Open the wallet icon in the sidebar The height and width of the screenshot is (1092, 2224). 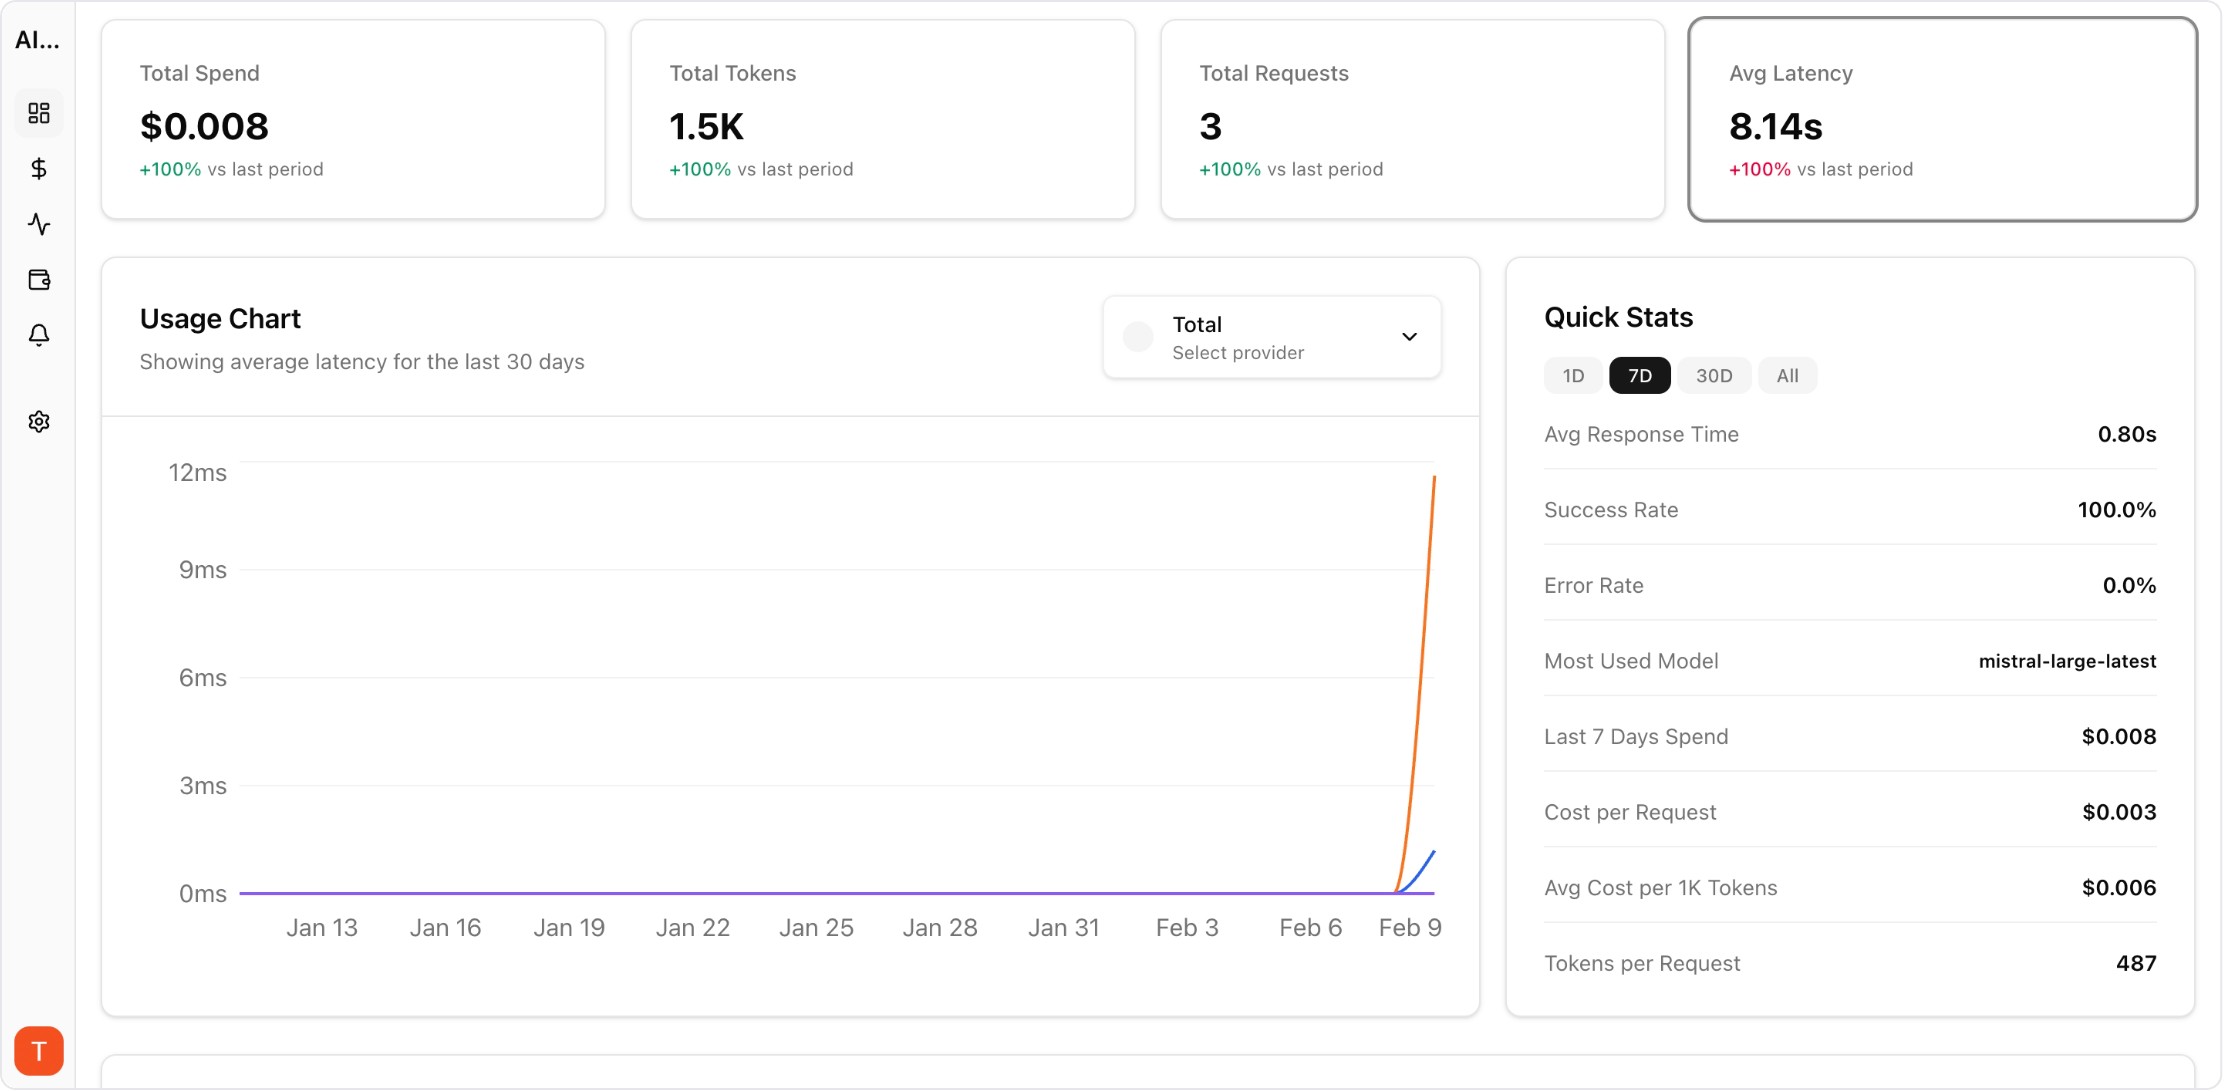39,280
